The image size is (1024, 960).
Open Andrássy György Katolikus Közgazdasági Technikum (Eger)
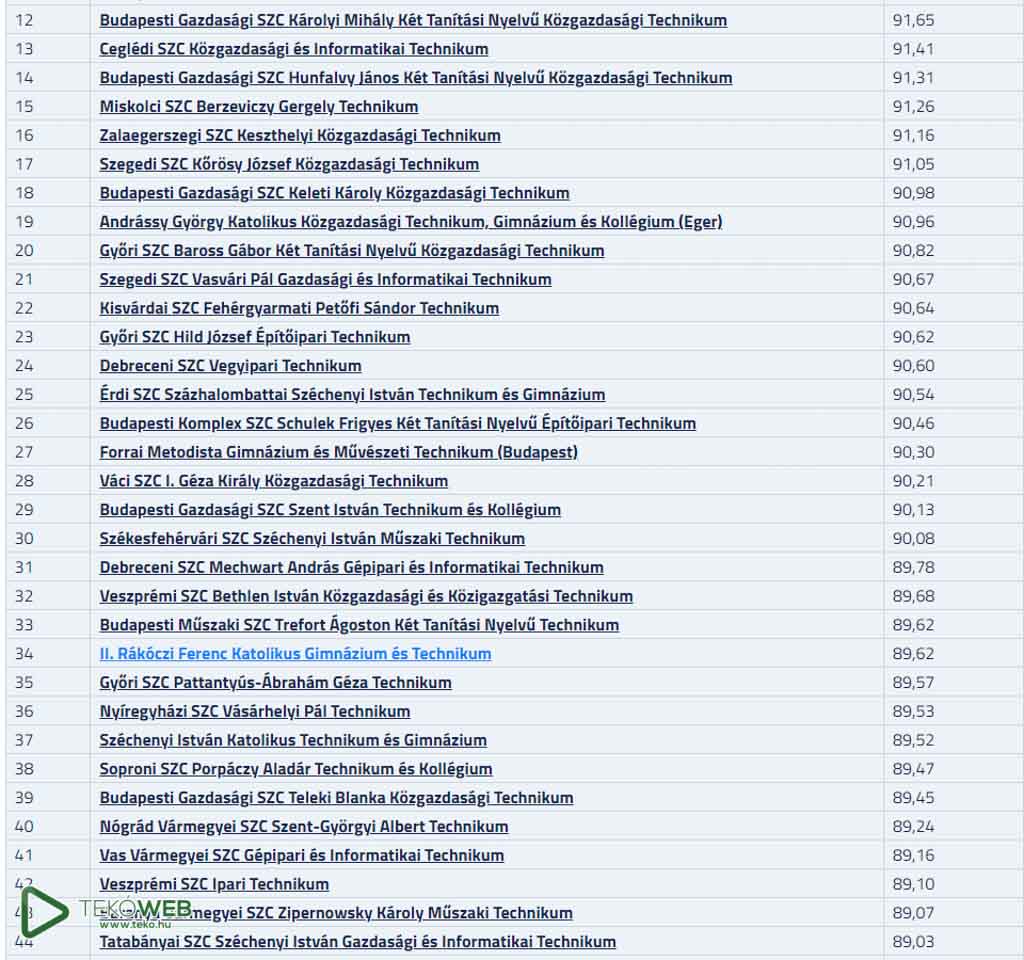point(411,221)
